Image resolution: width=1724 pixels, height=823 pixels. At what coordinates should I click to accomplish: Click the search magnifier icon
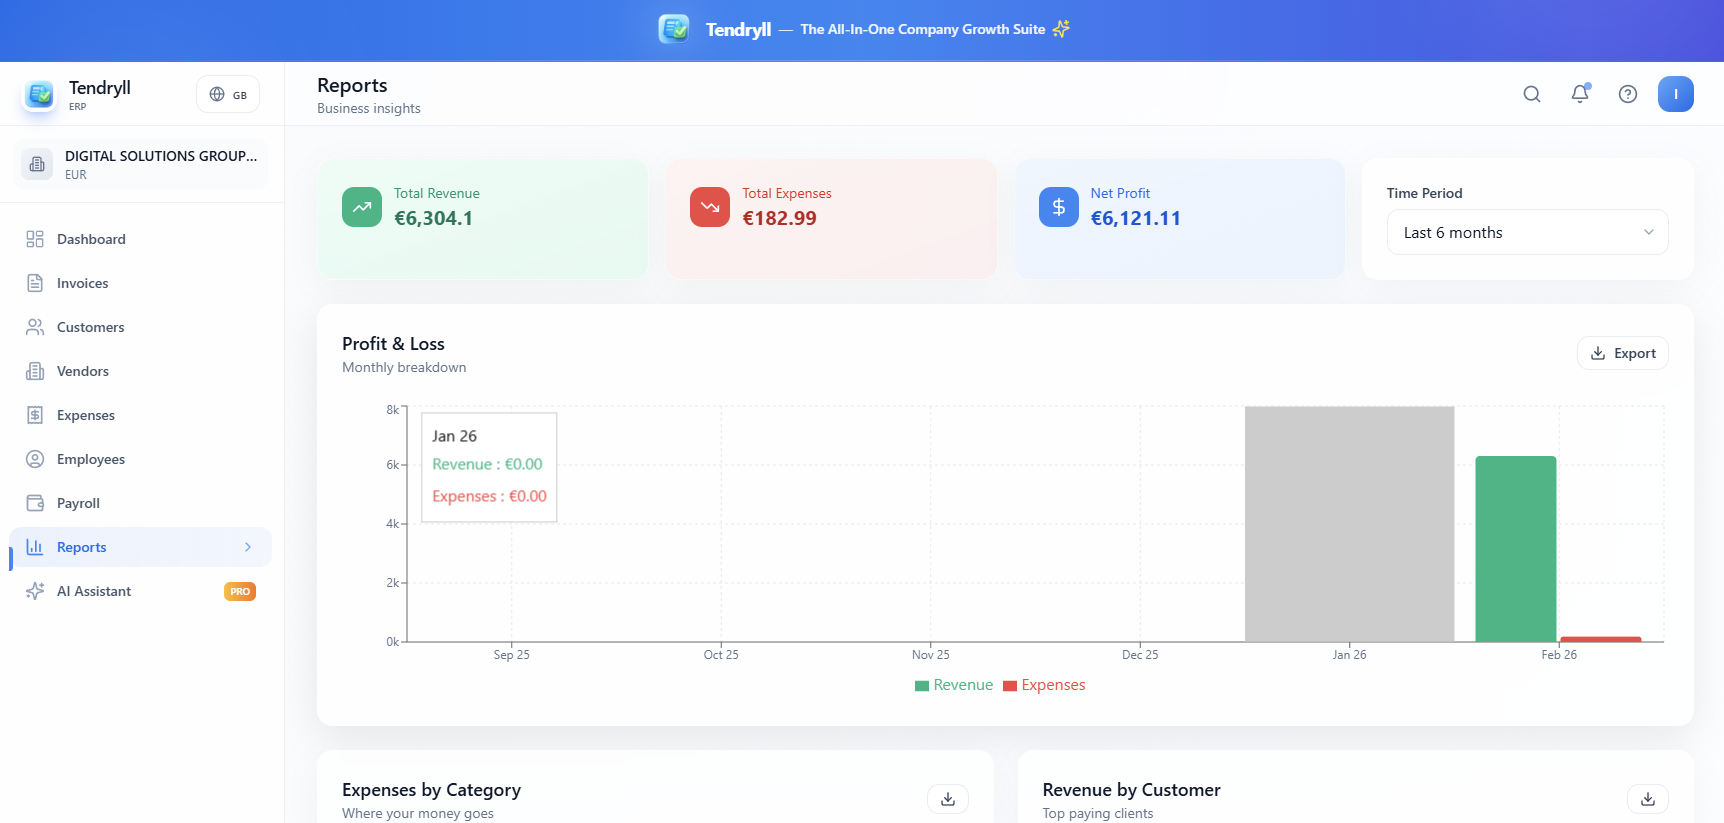(x=1531, y=94)
